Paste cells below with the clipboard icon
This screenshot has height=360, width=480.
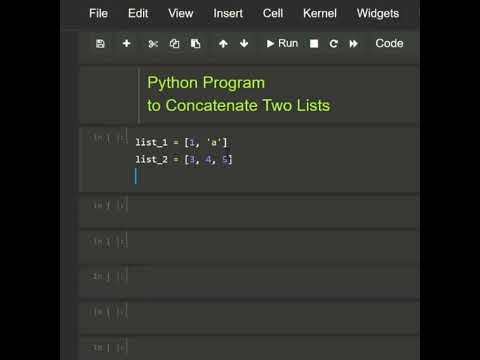pyautogui.click(x=195, y=44)
